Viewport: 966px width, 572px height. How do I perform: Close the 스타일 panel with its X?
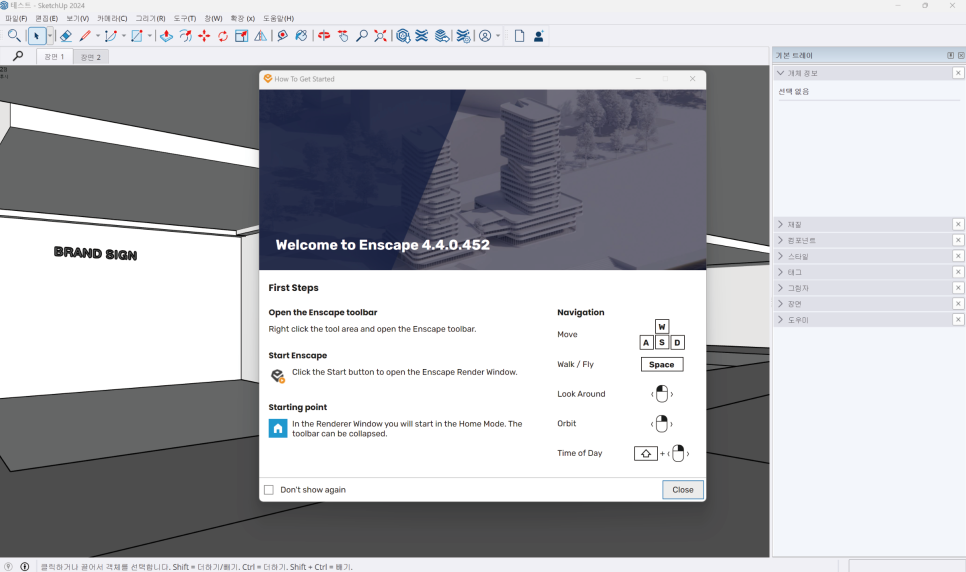[958, 256]
